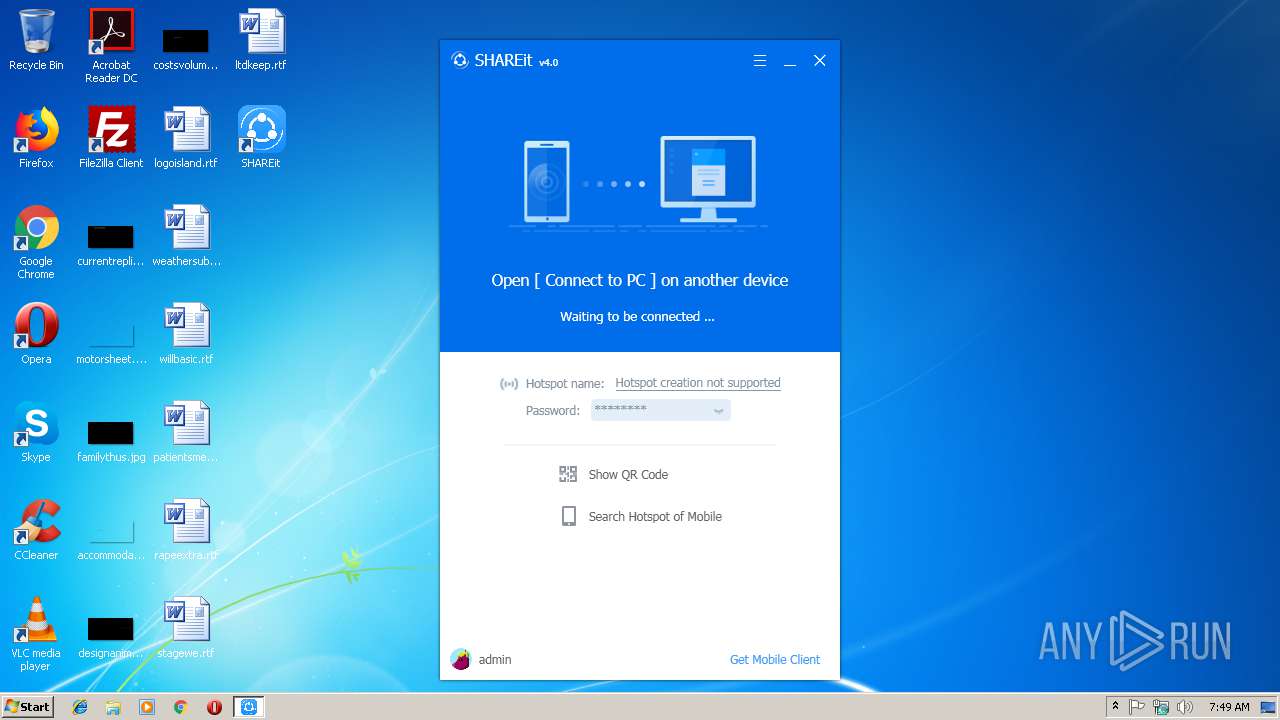The height and width of the screenshot is (720, 1280).
Task: Select VLC media player desktop shortcut
Action: point(36,634)
